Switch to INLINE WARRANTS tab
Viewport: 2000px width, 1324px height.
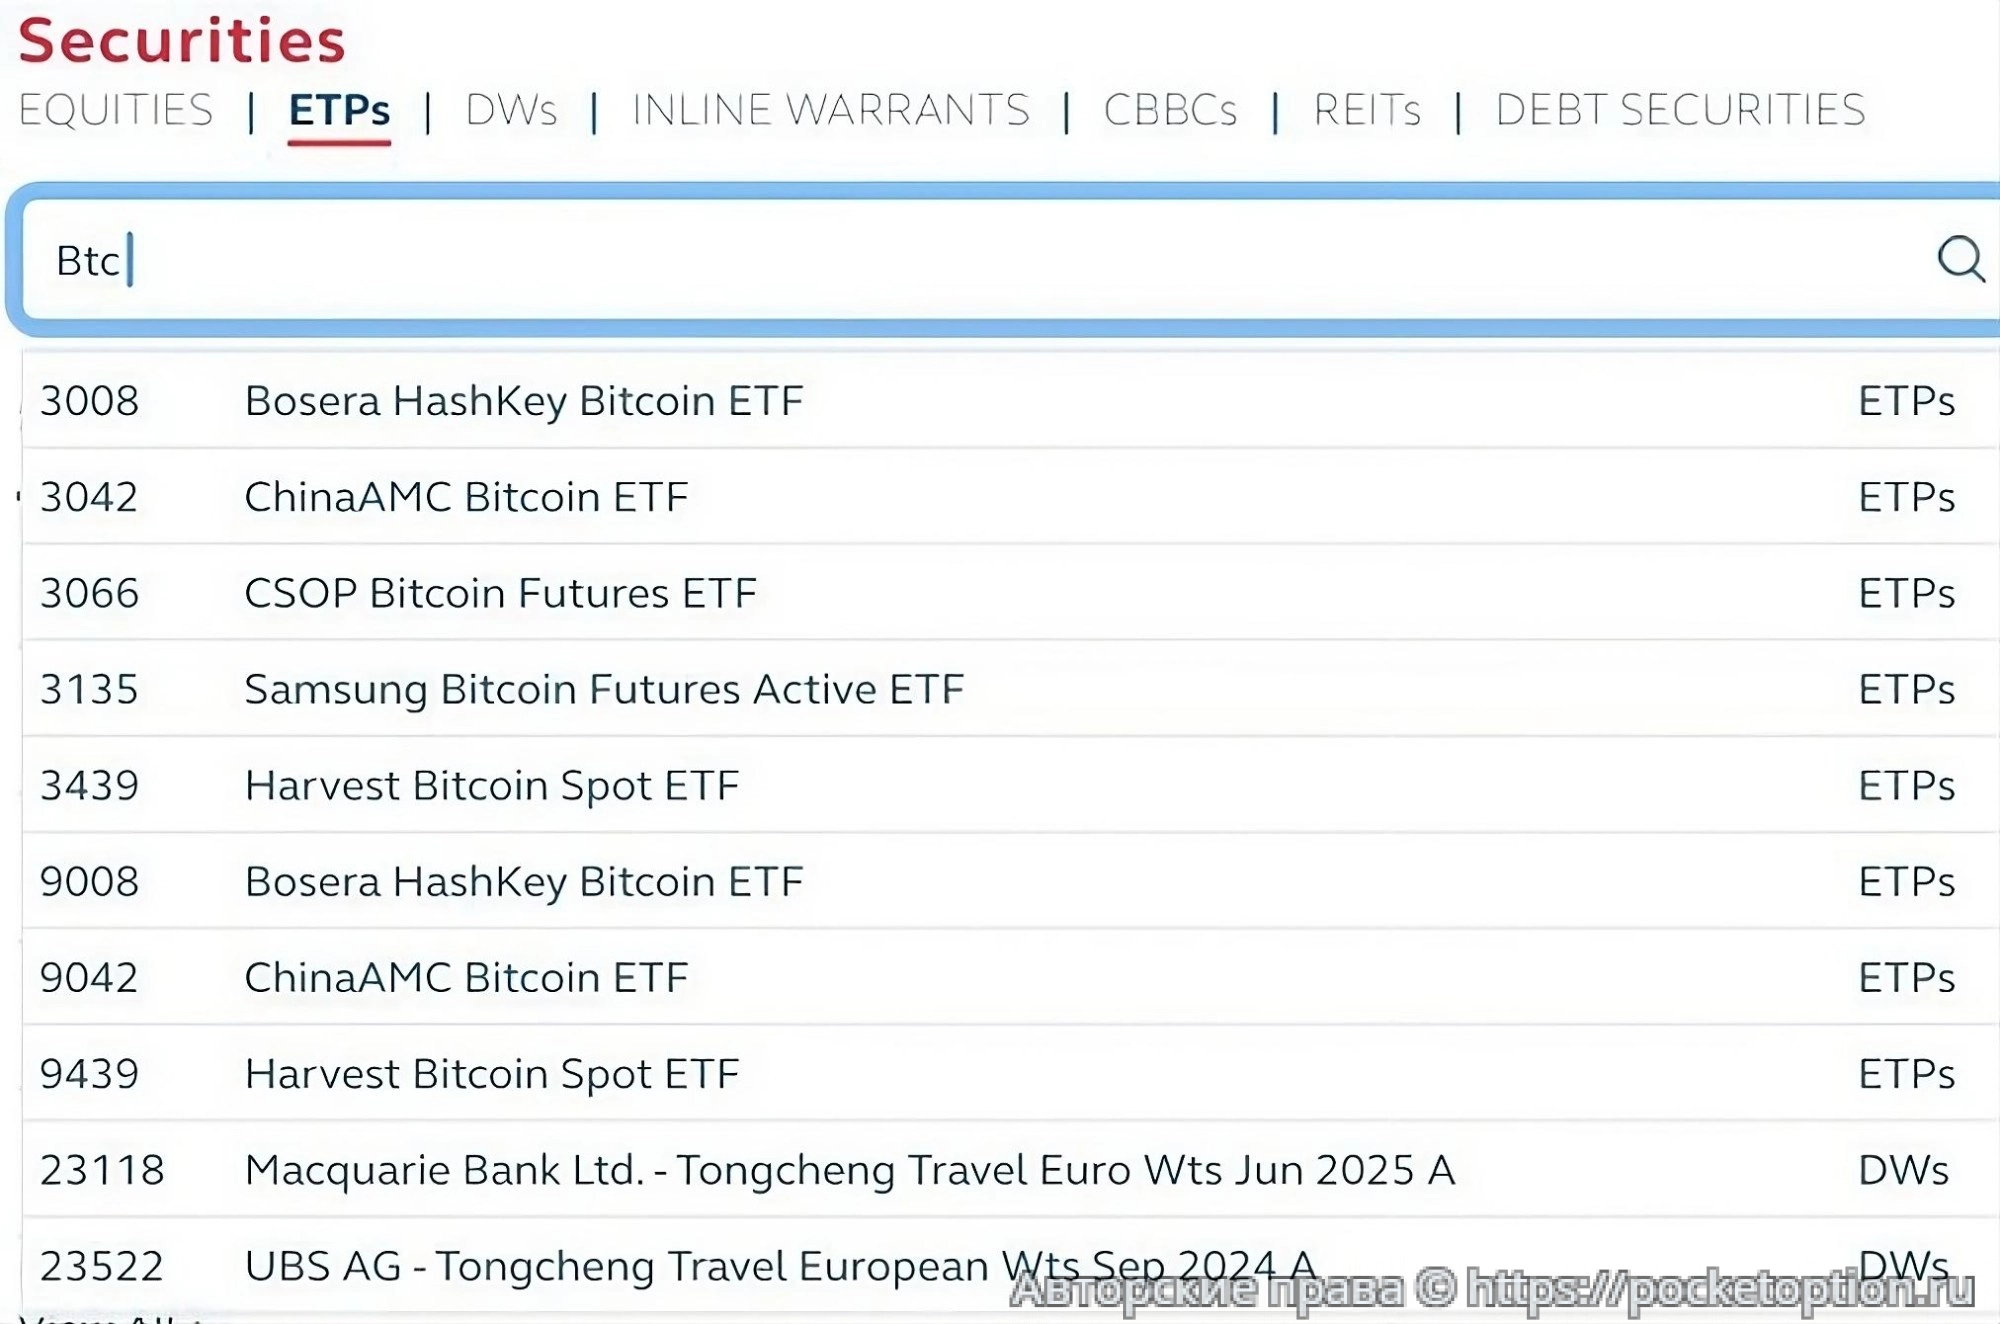[830, 110]
